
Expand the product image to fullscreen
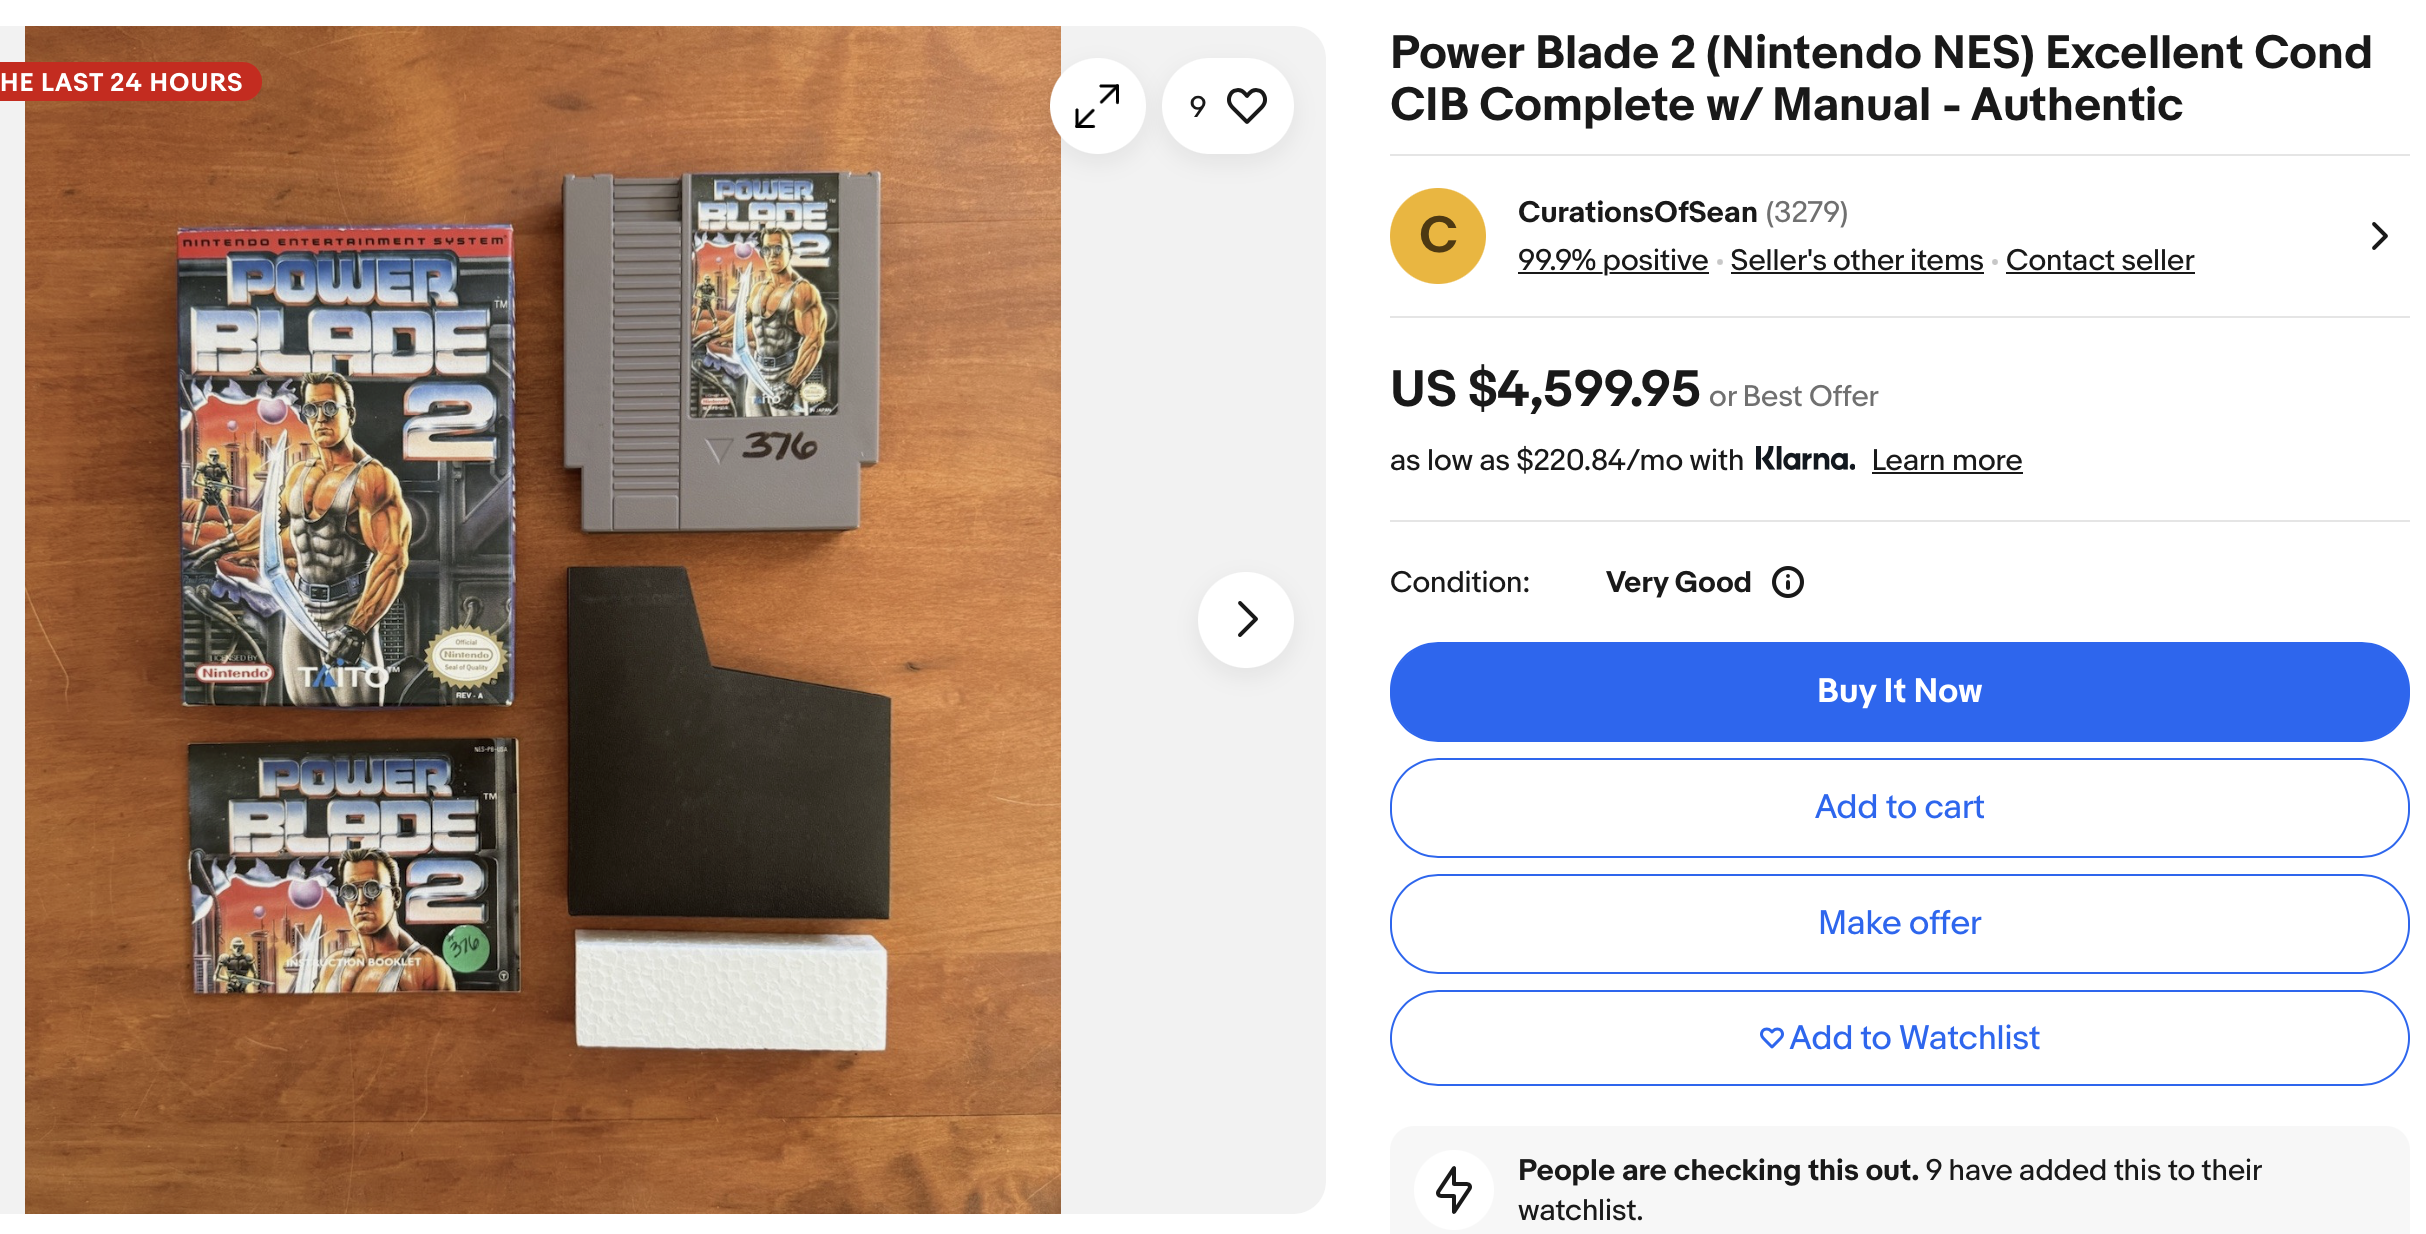(x=1097, y=106)
